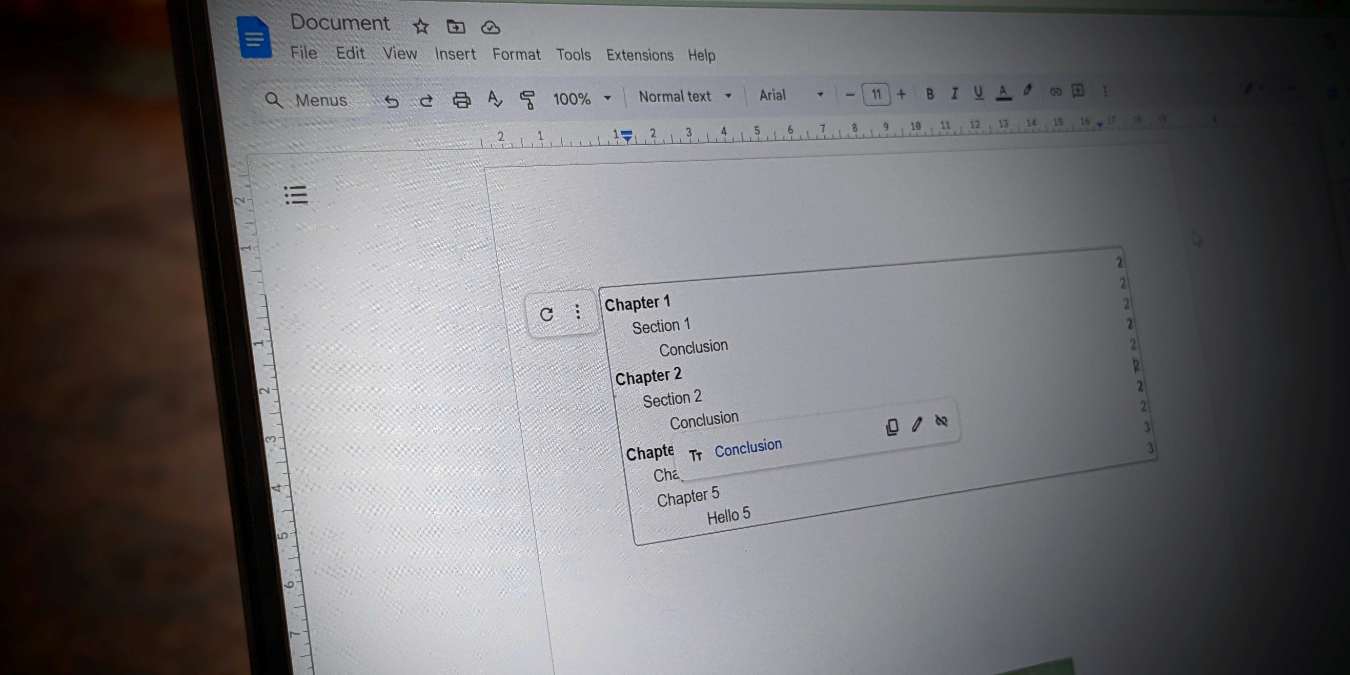Refresh the table of contents
This screenshot has width=1350, height=675.
(x=546, y=313)
